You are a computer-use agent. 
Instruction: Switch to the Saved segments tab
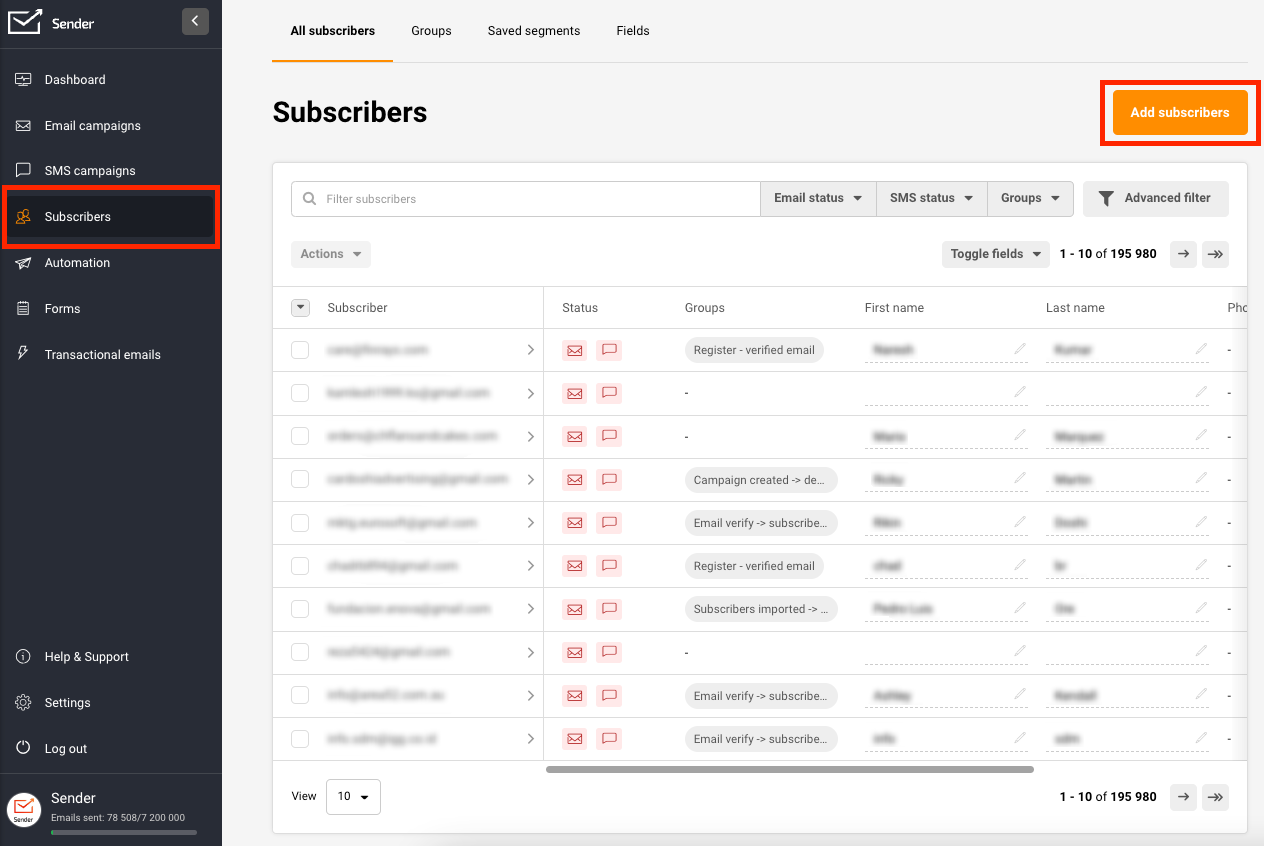click(x=533, y=31)
